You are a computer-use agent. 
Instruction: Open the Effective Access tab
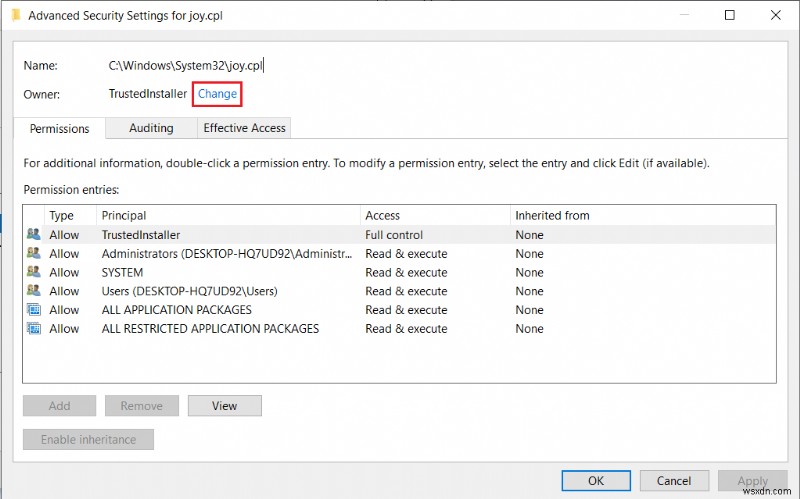pyautogui.click(x=244, y=128)
